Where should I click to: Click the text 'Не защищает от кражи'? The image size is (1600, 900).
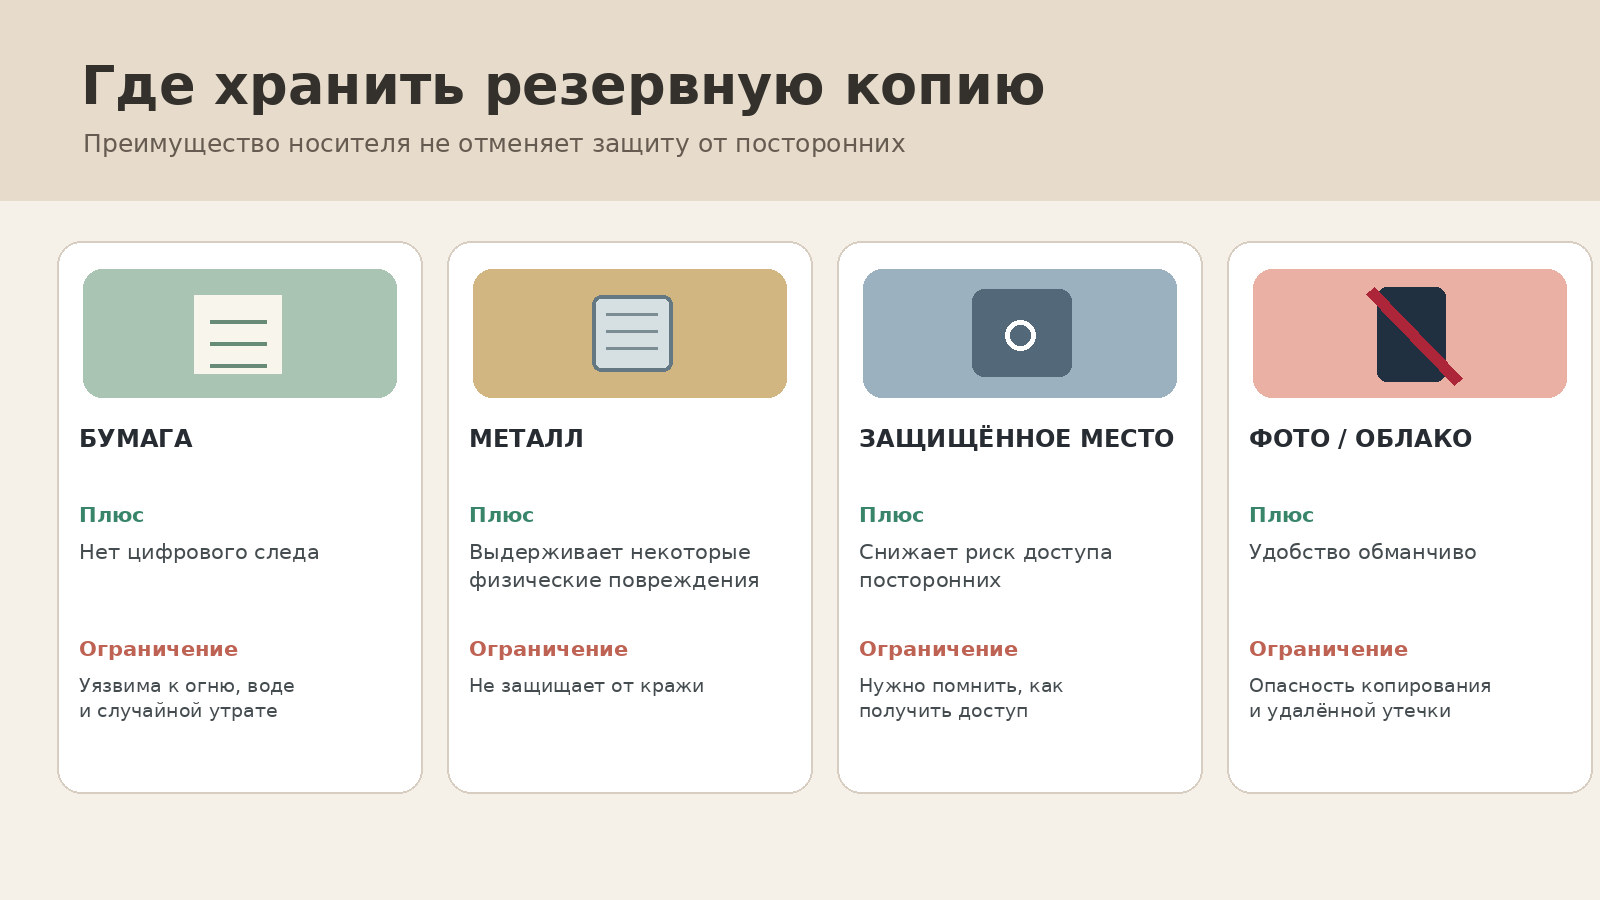tap(587, 686)
